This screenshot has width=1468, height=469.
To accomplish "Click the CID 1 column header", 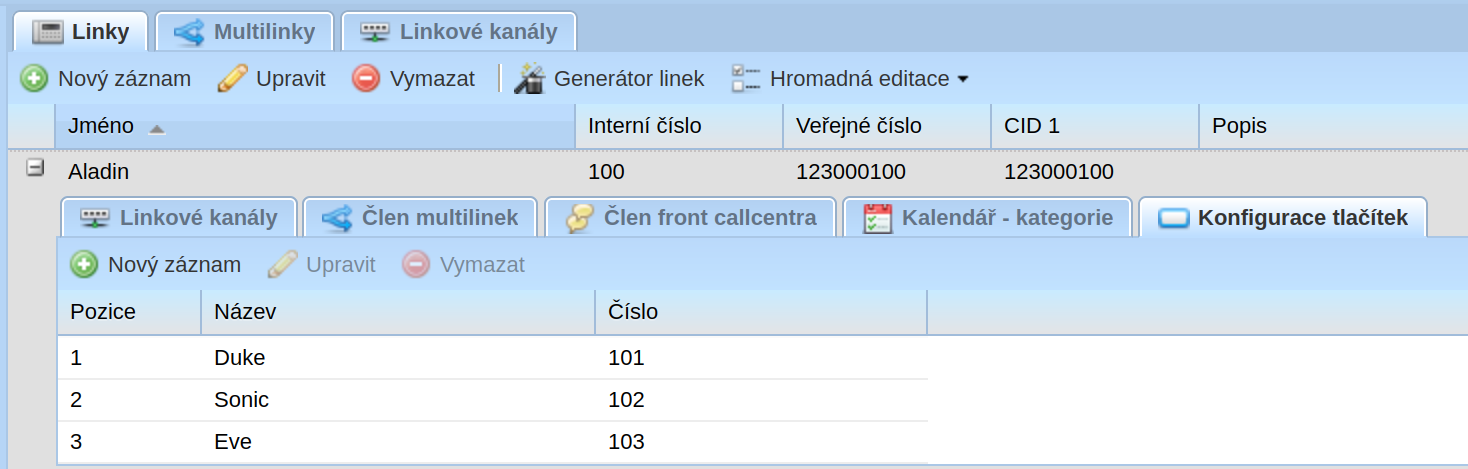I will point(1095,126).
